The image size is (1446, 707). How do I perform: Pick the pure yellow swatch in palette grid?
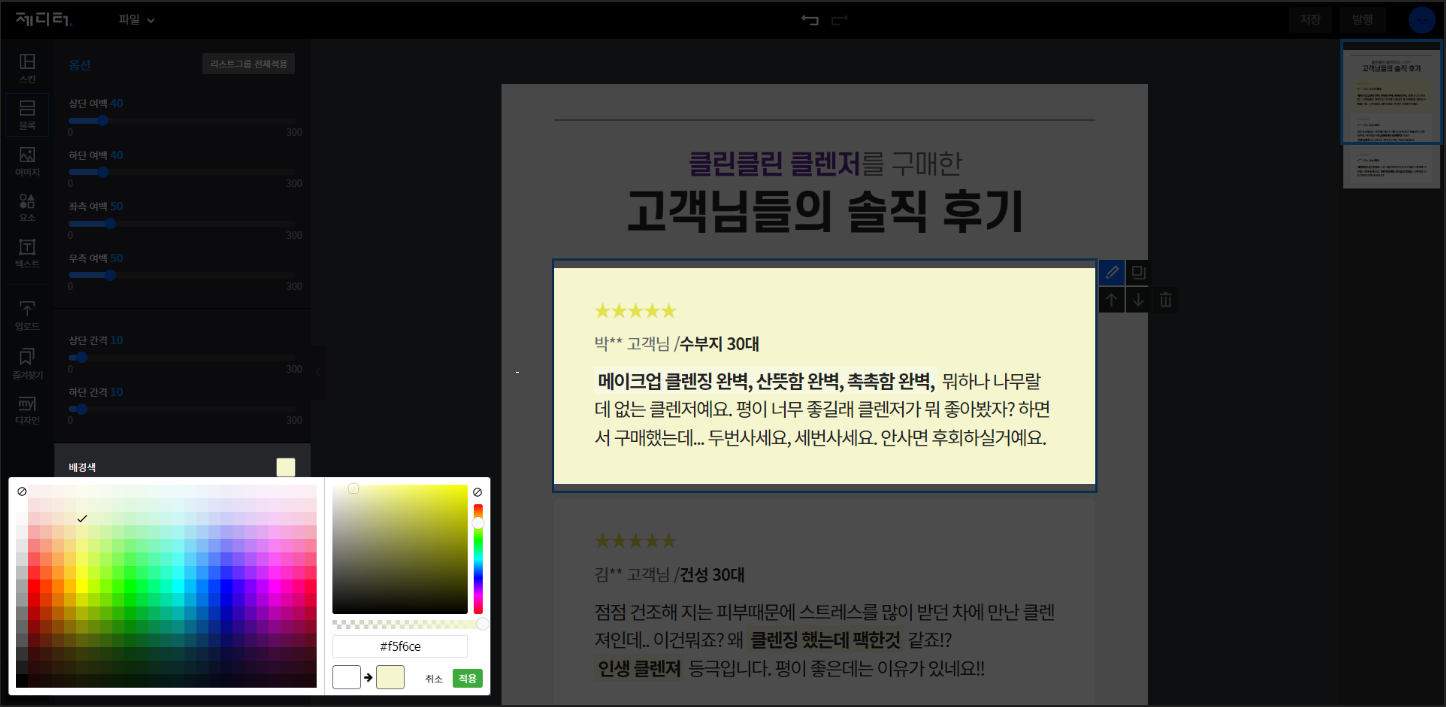click(83, 586)
